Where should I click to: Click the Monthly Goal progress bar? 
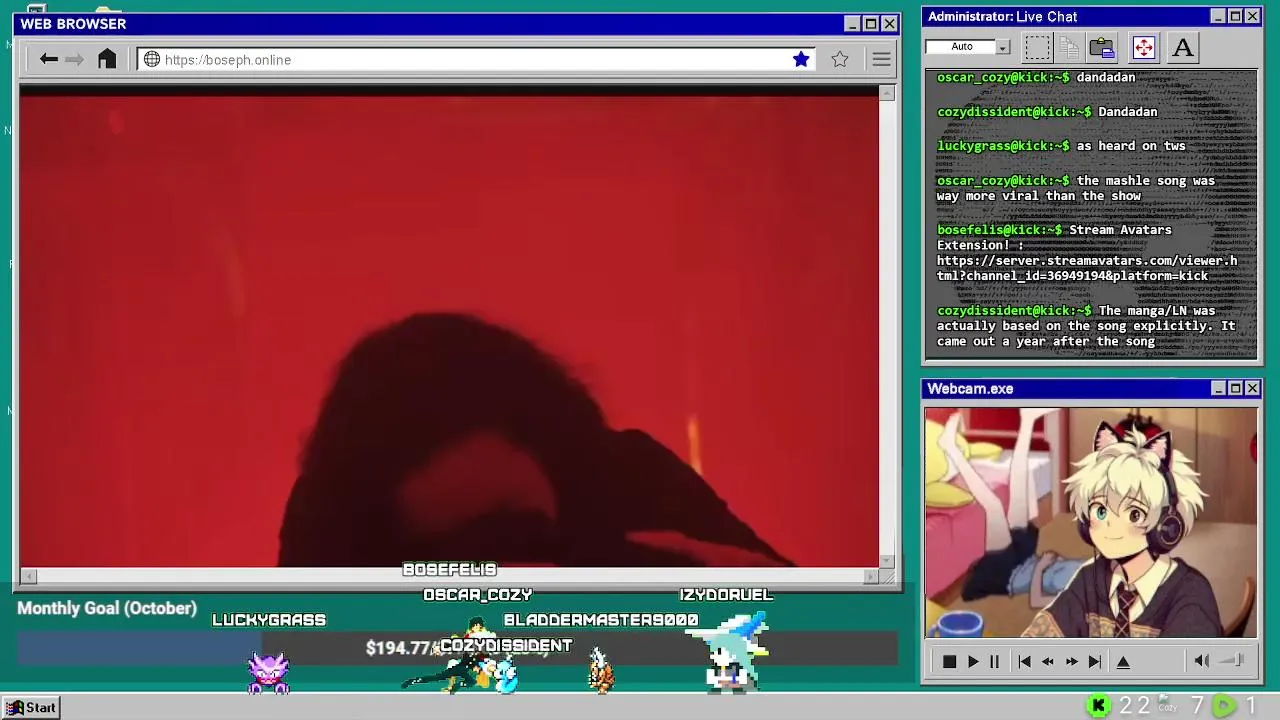pos(457,648)
